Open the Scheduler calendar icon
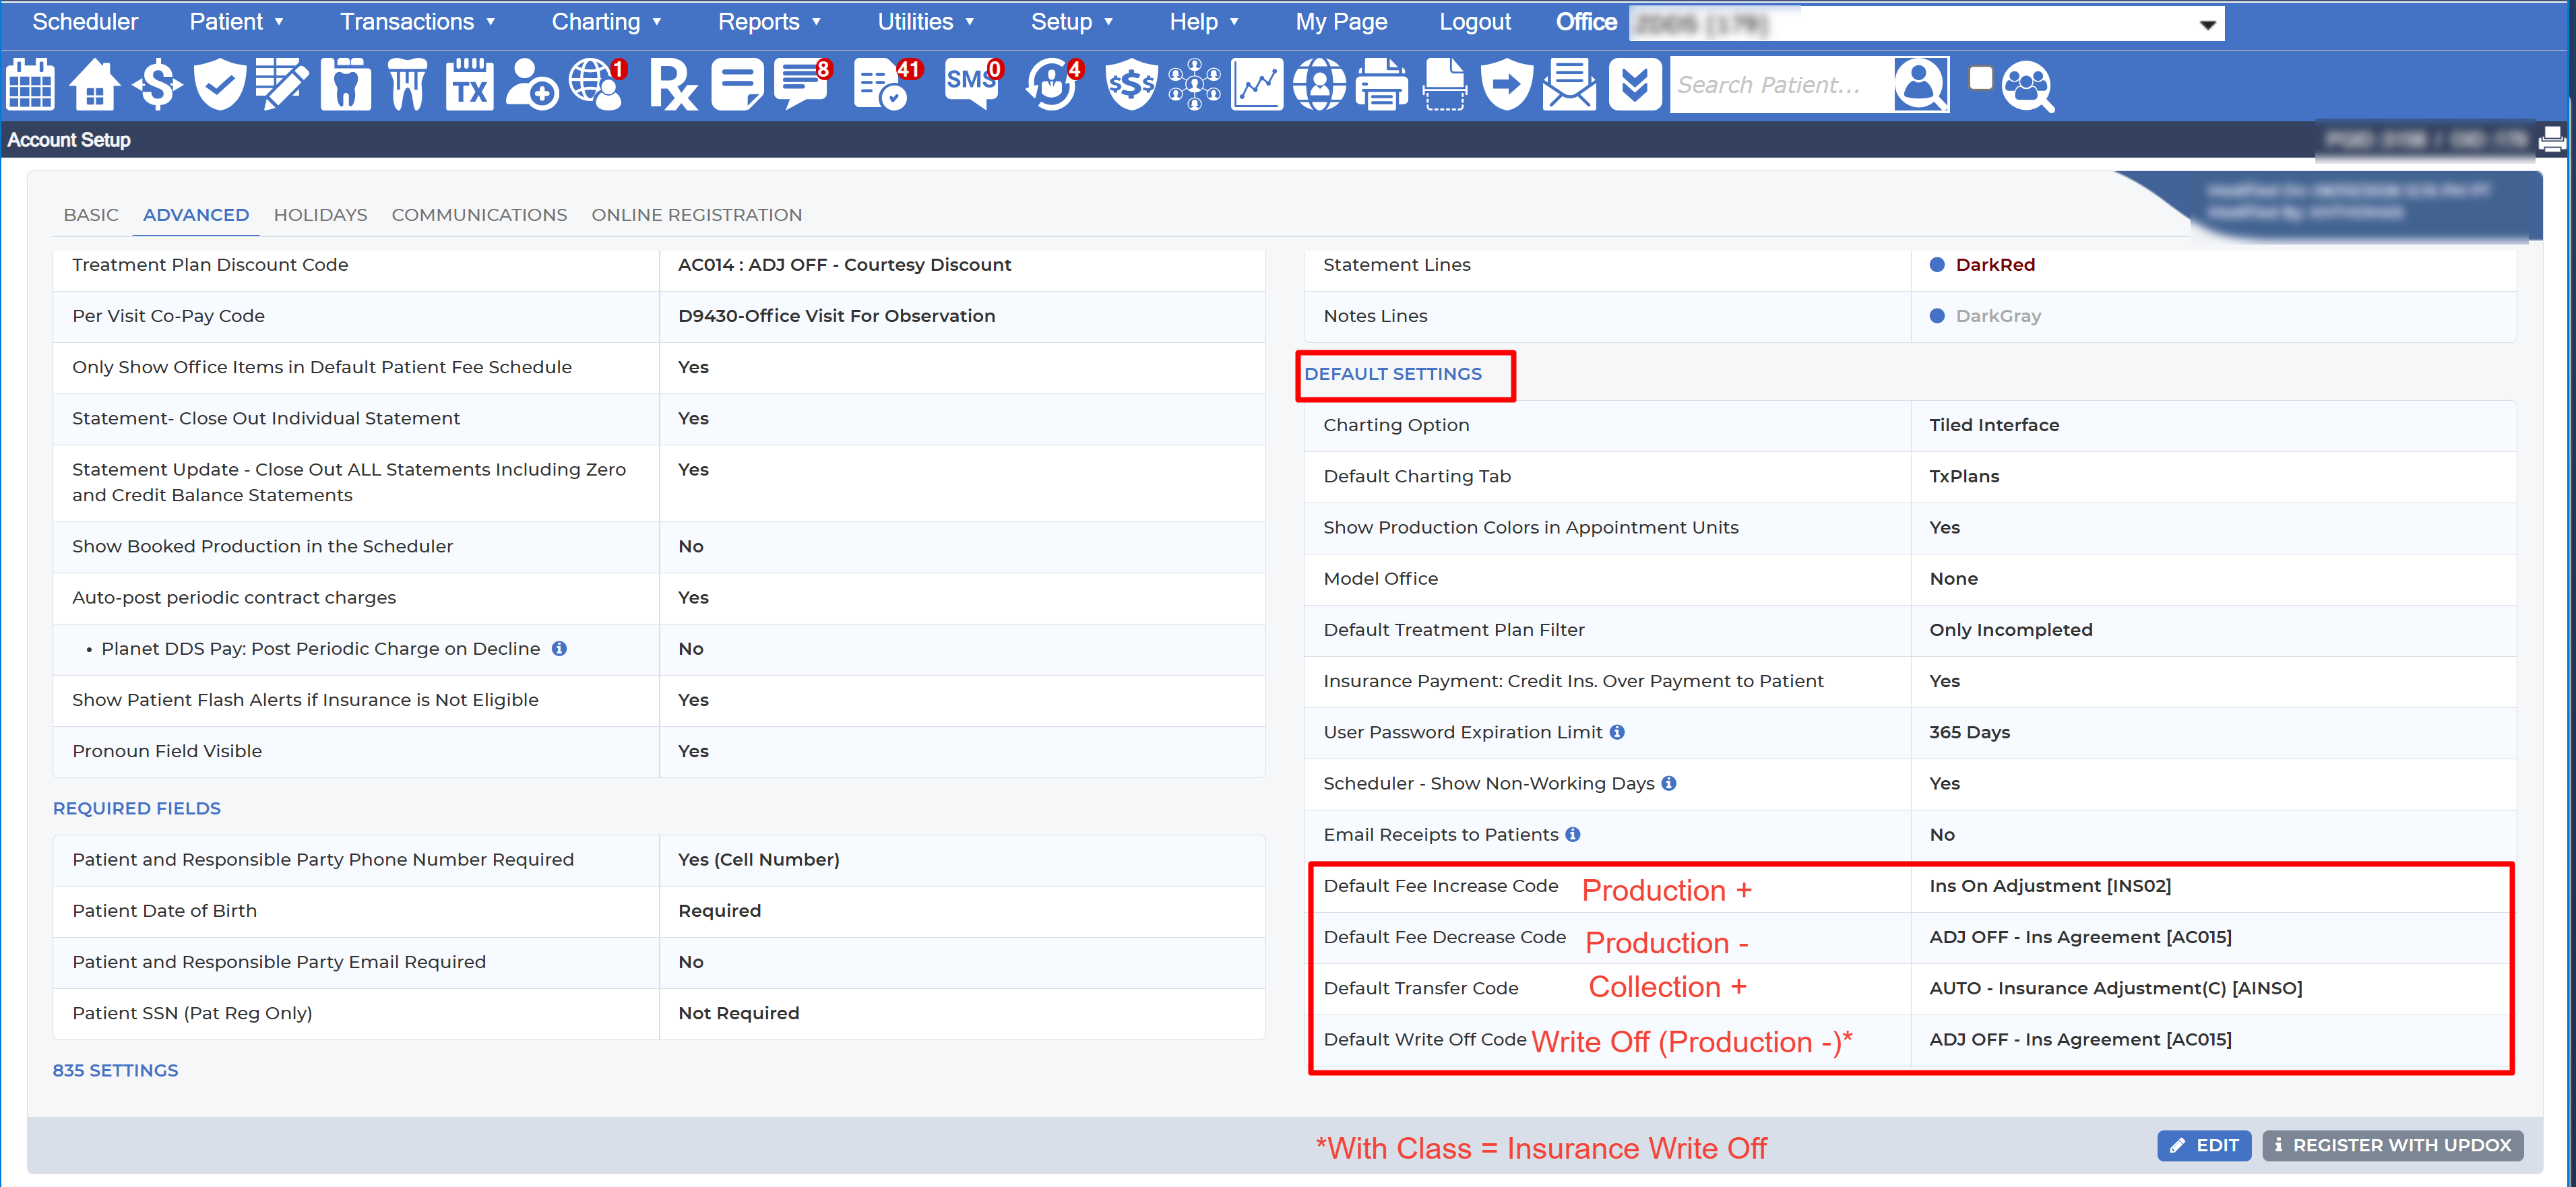 click(30, 85)
